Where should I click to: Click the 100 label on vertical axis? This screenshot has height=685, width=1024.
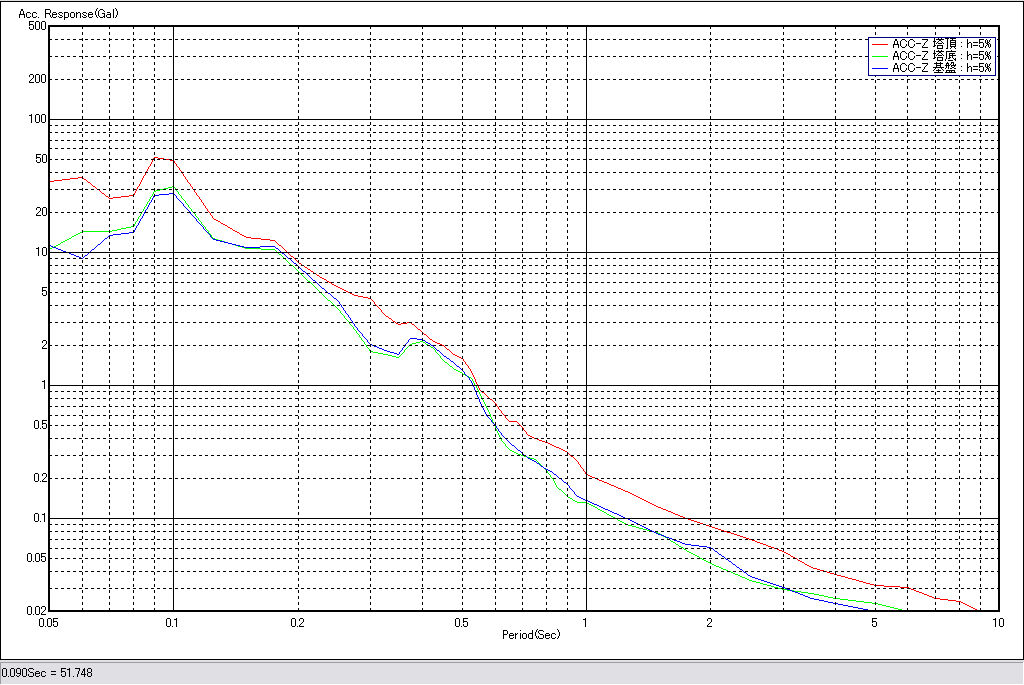[x=37, y=119]
